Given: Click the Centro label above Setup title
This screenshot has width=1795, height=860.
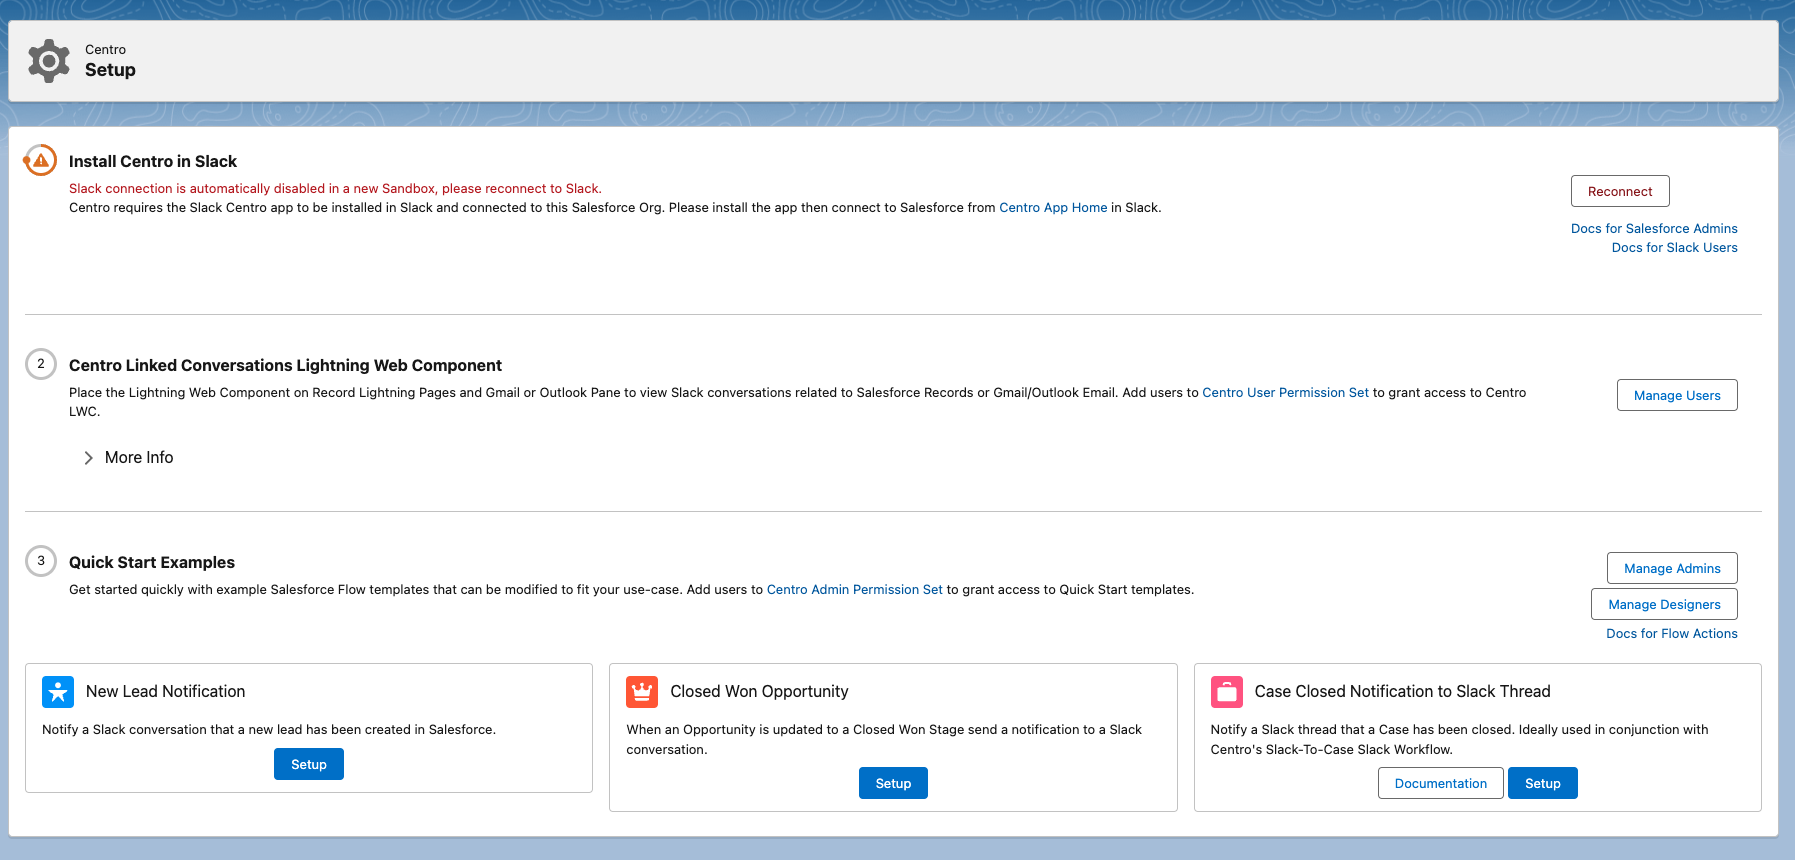Looking at the screenshot, I should [105, 49].
